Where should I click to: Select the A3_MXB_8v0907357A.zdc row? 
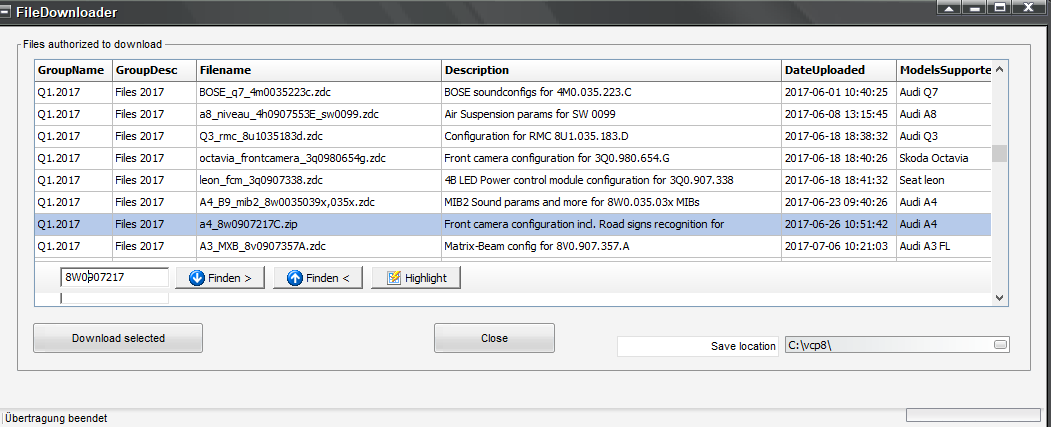point(513,246)
